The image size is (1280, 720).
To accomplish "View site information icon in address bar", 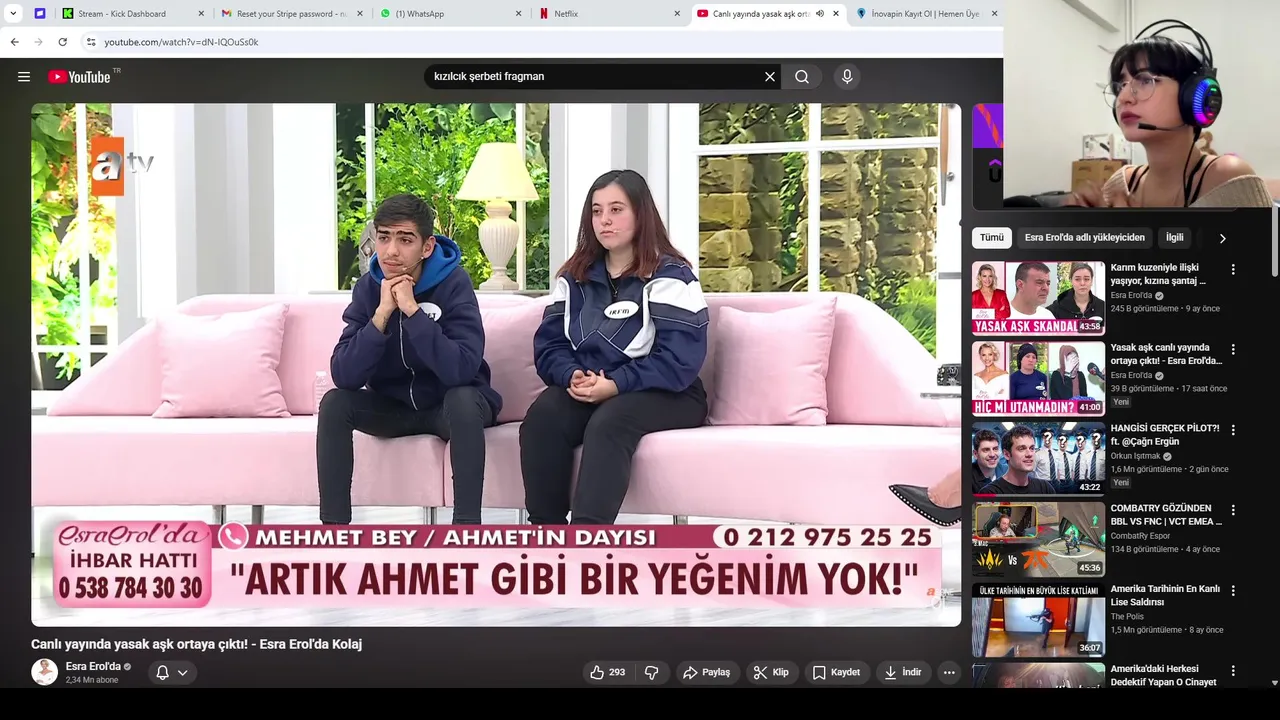I will pos(91,42).
